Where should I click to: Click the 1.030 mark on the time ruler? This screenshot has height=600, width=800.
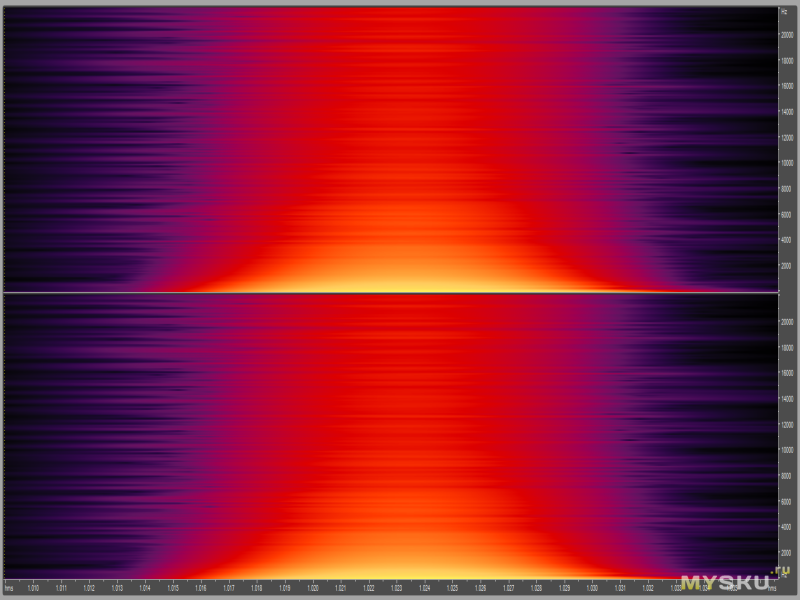[x=593, y=588]
